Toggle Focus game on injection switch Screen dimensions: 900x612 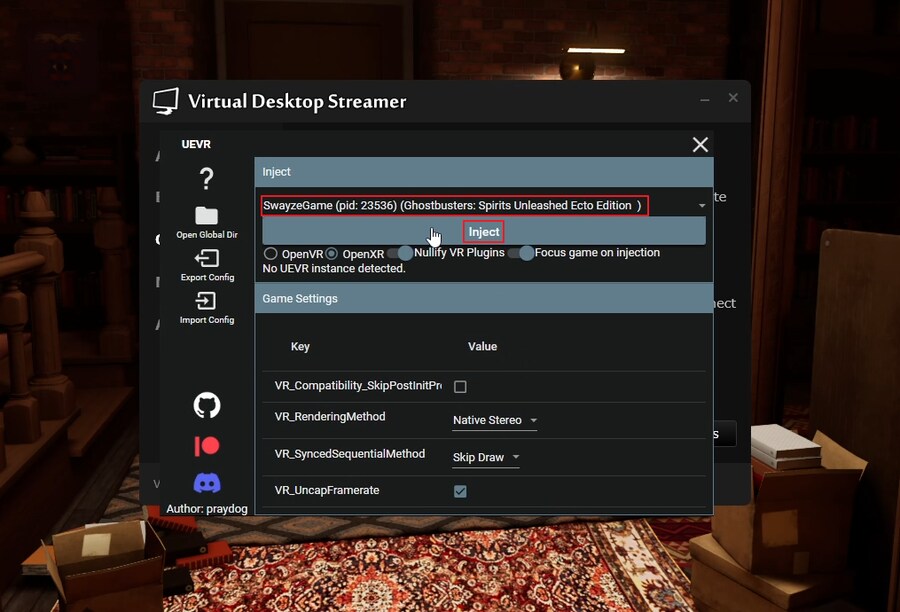[x=520, y=253]
